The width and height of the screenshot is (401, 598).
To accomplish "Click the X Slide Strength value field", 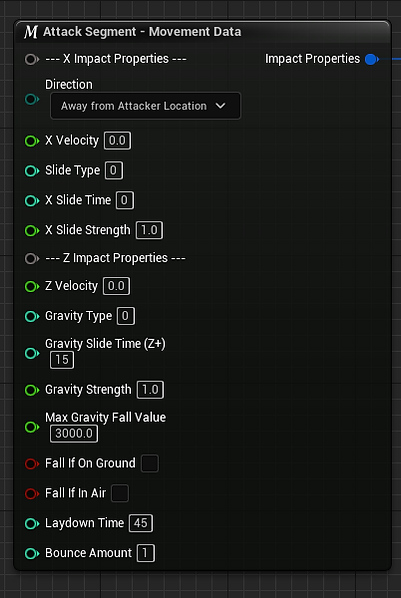I will 149,230.
